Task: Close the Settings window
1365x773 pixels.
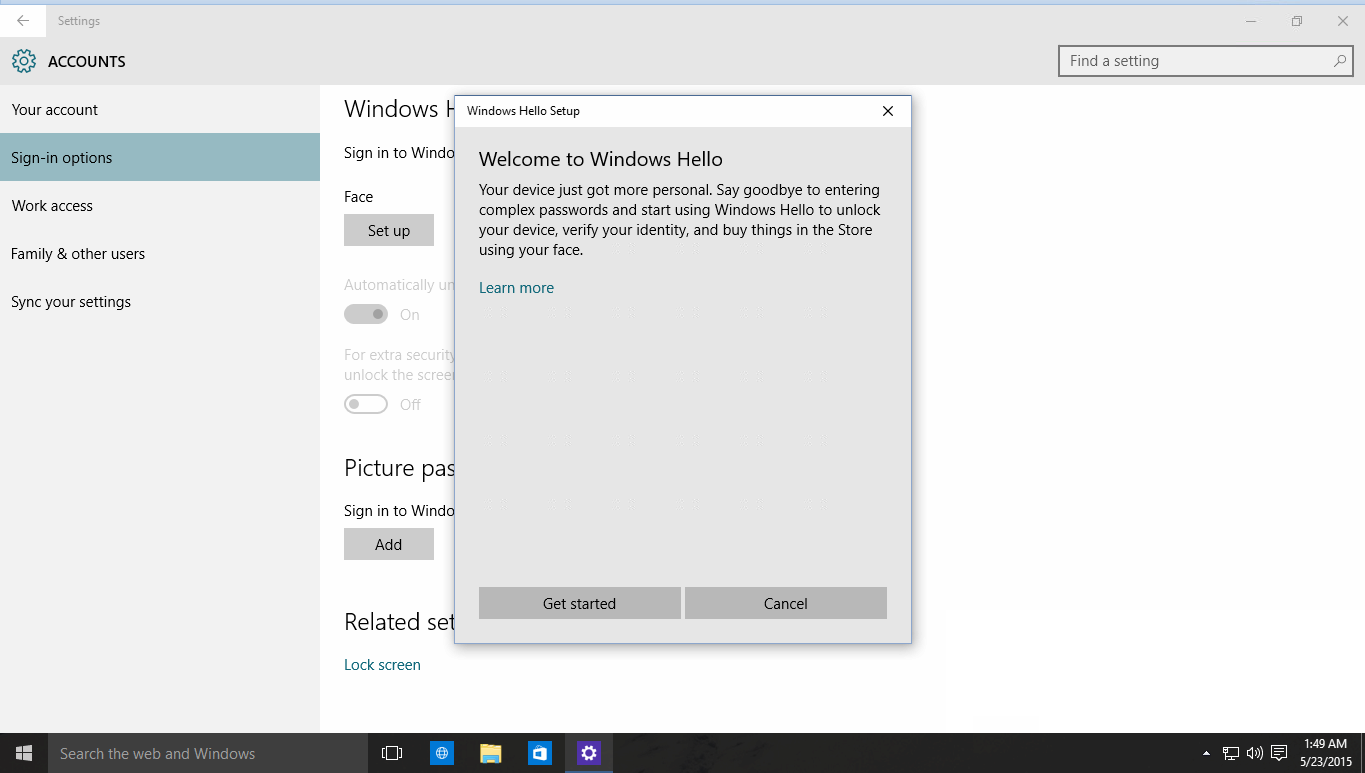Action: (1343, 21)
